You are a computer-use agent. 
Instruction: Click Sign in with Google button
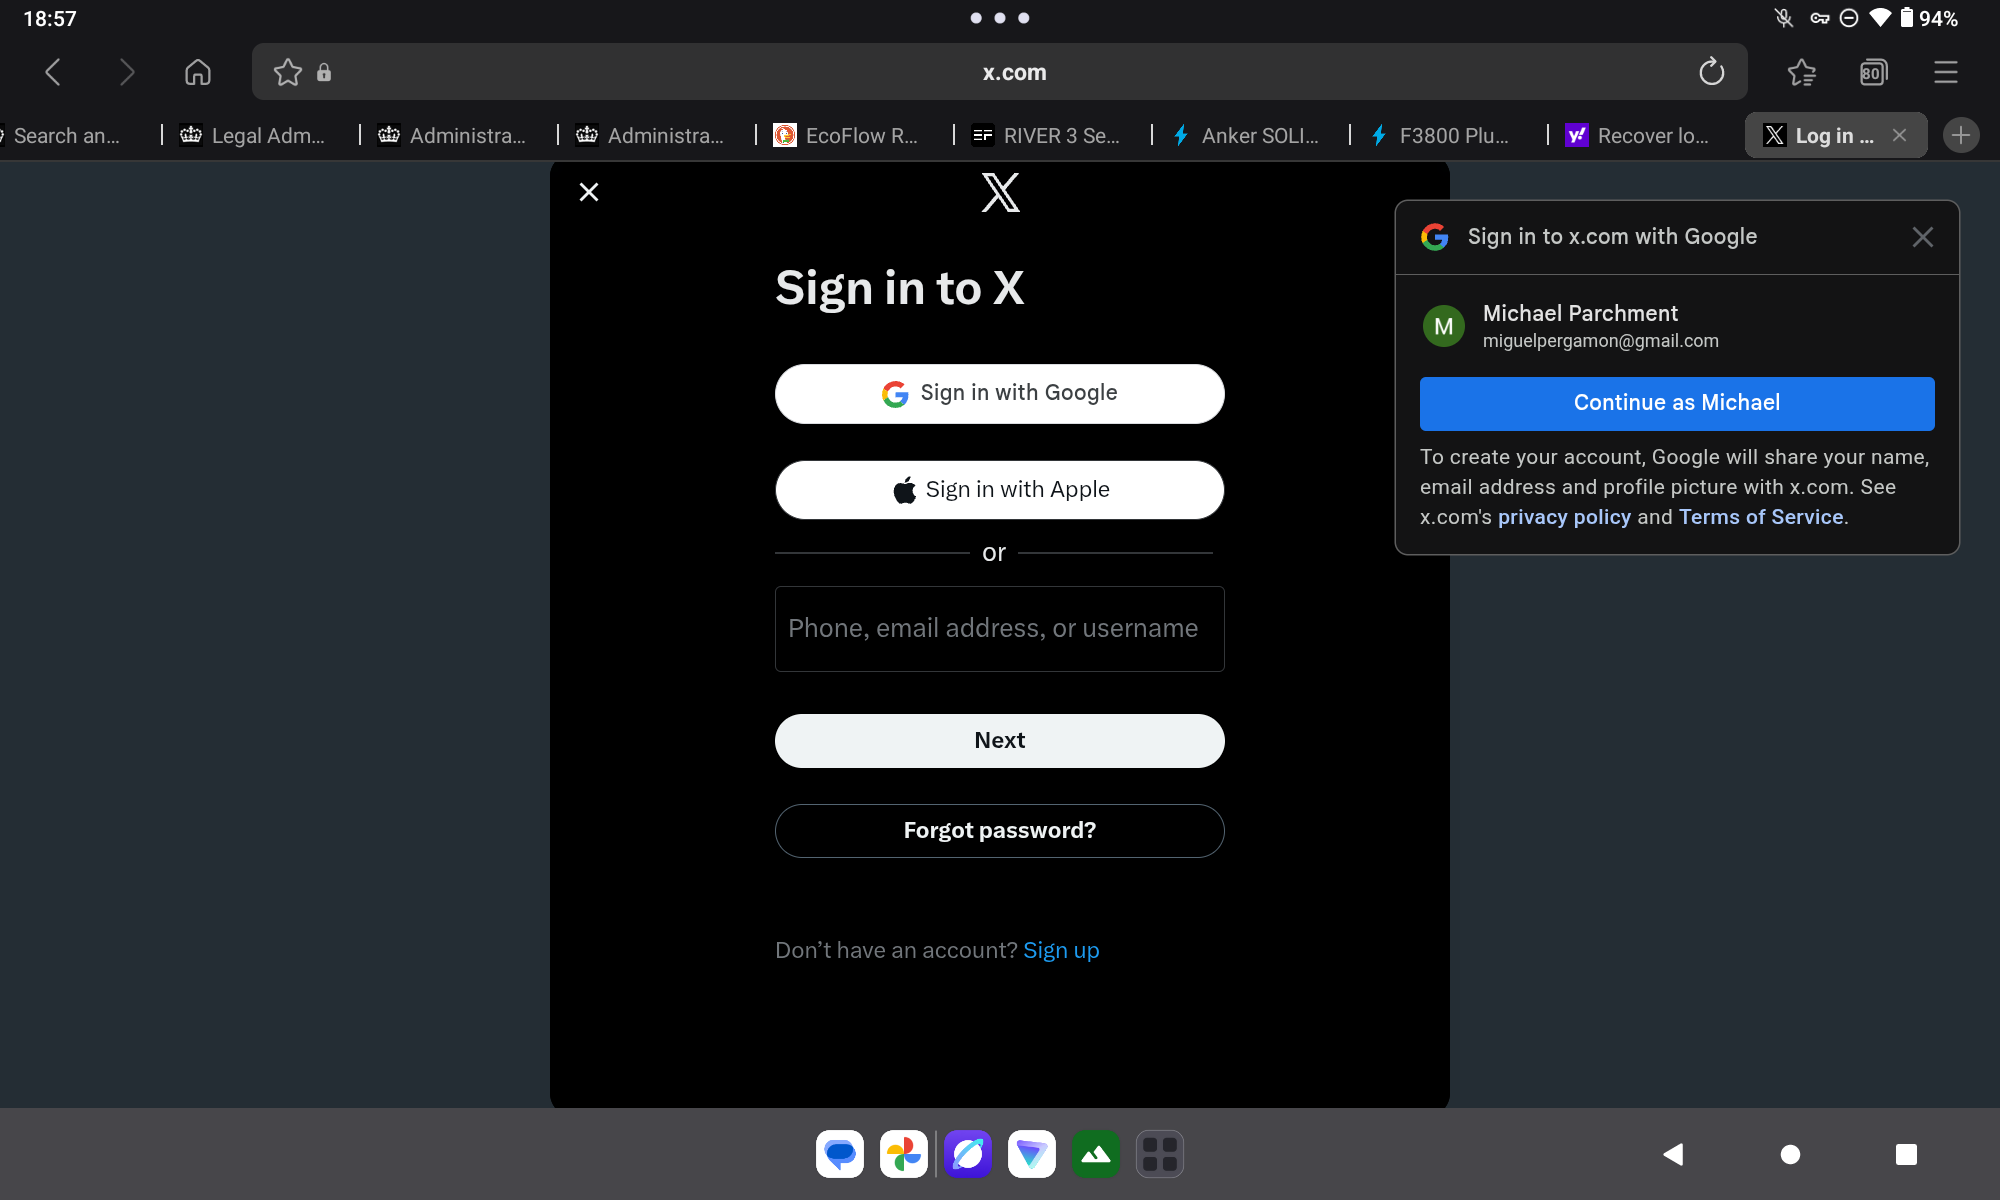click(x=999, y=394)
